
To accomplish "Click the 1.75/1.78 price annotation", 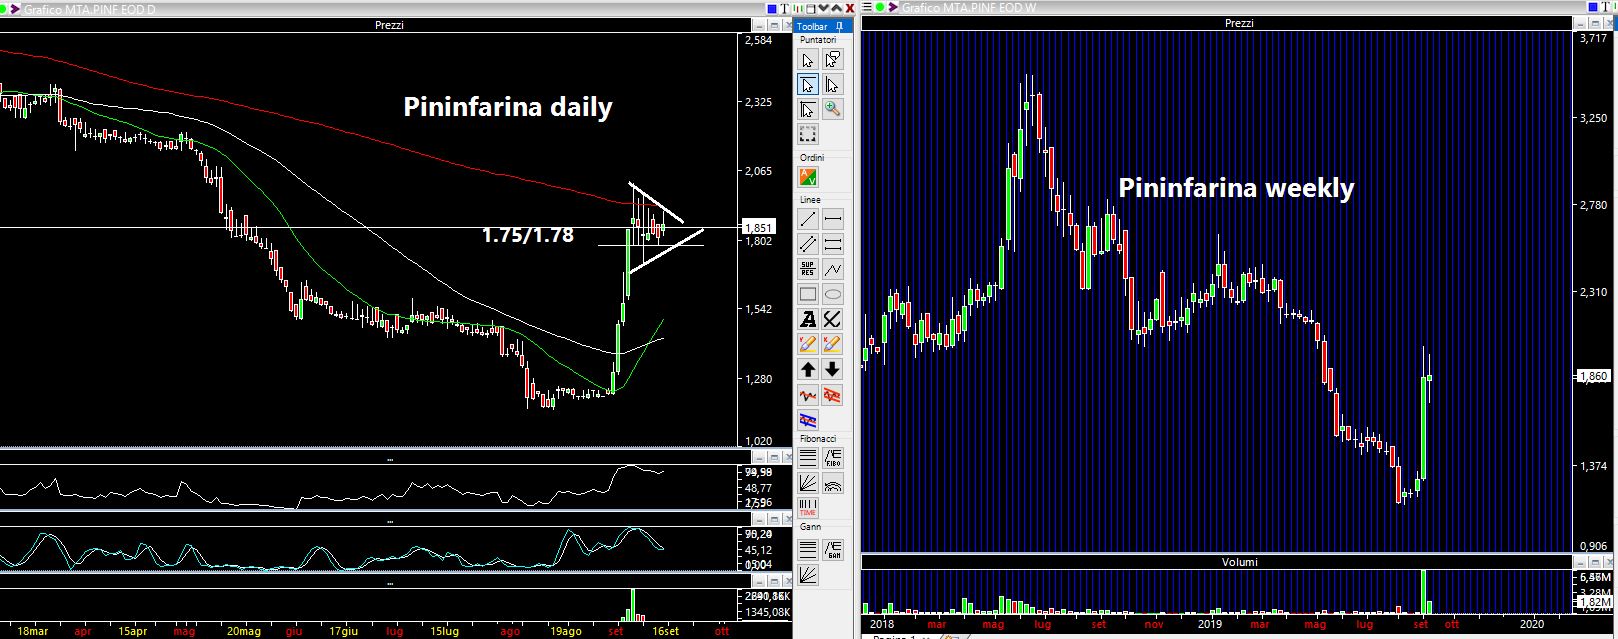I will click(x=528, y=235).
